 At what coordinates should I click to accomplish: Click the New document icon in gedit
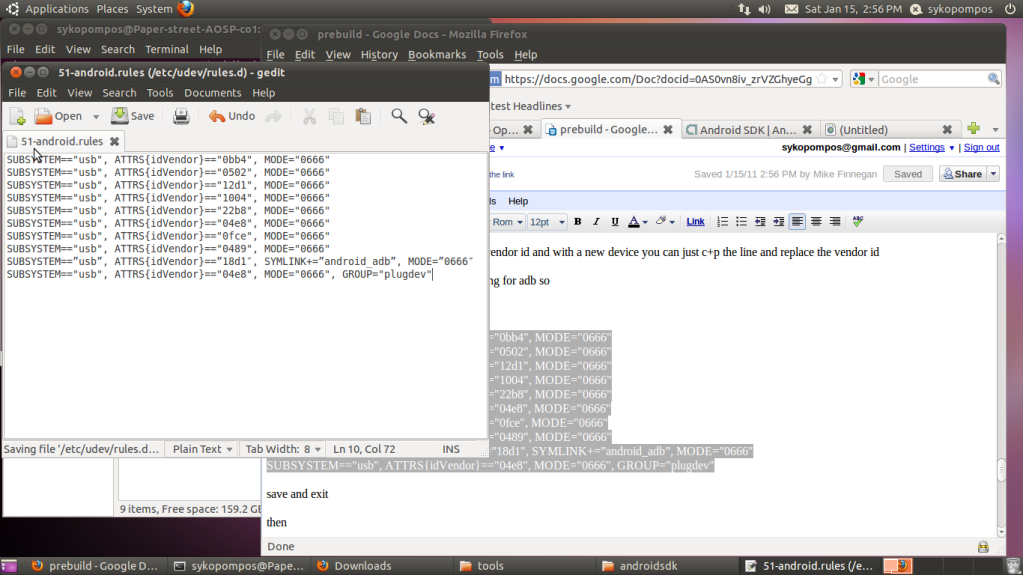click(18, 116)
